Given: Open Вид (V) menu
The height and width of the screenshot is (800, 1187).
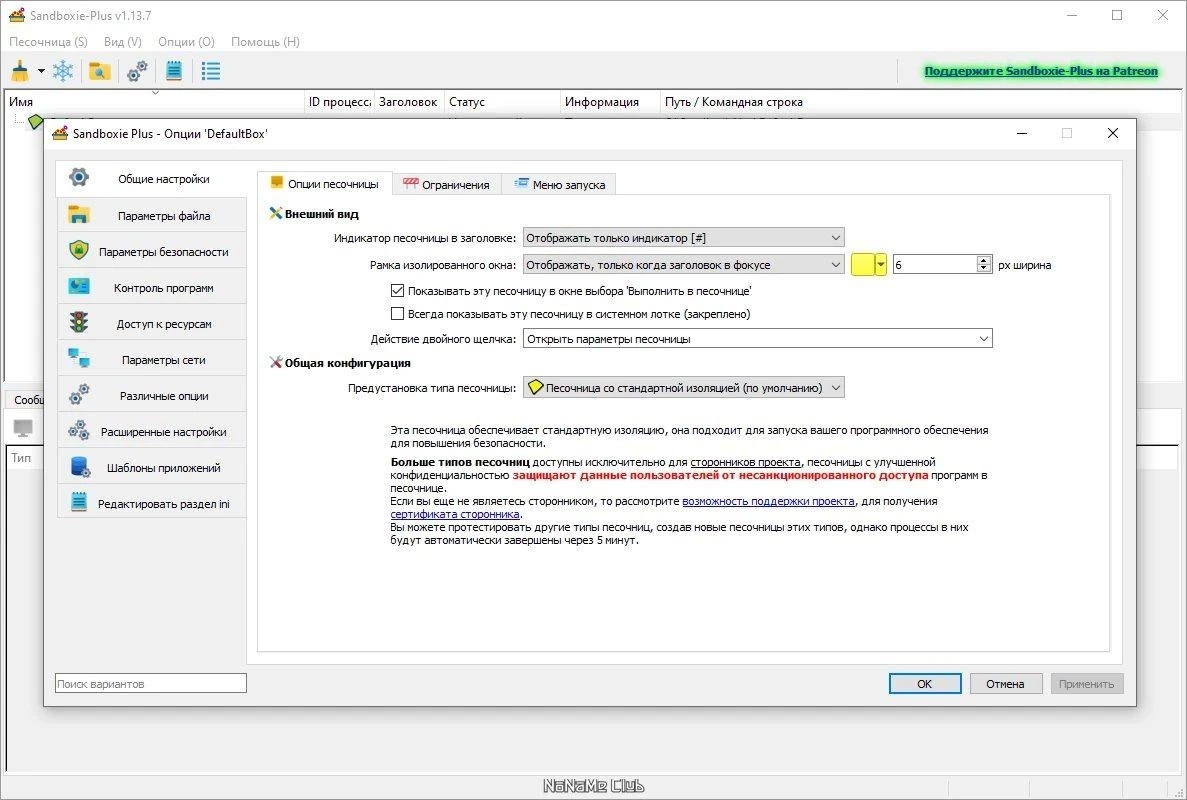Looking at the screenshot, I should pyautogui.click(x=123, y=42).
